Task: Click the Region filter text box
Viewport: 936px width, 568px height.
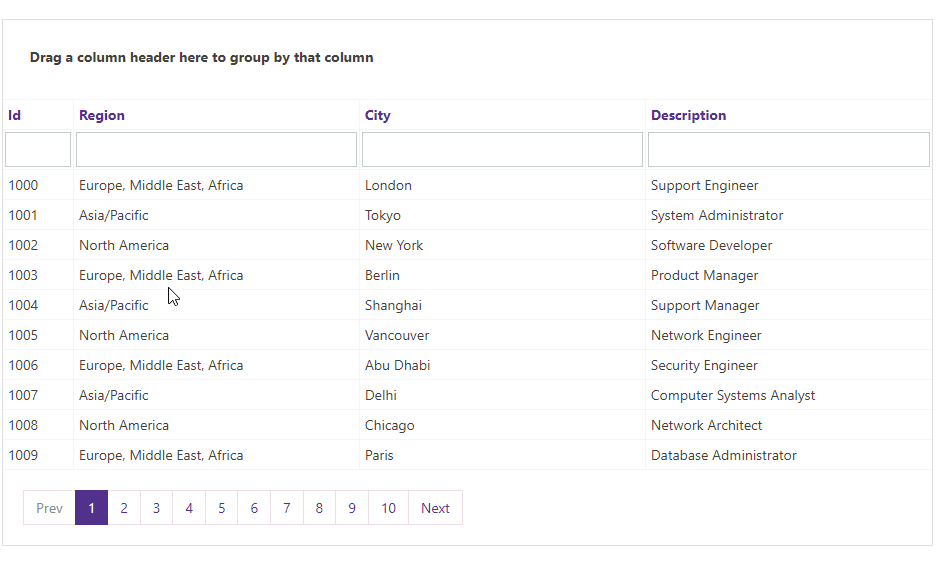Action: click(x=216, y=150)
